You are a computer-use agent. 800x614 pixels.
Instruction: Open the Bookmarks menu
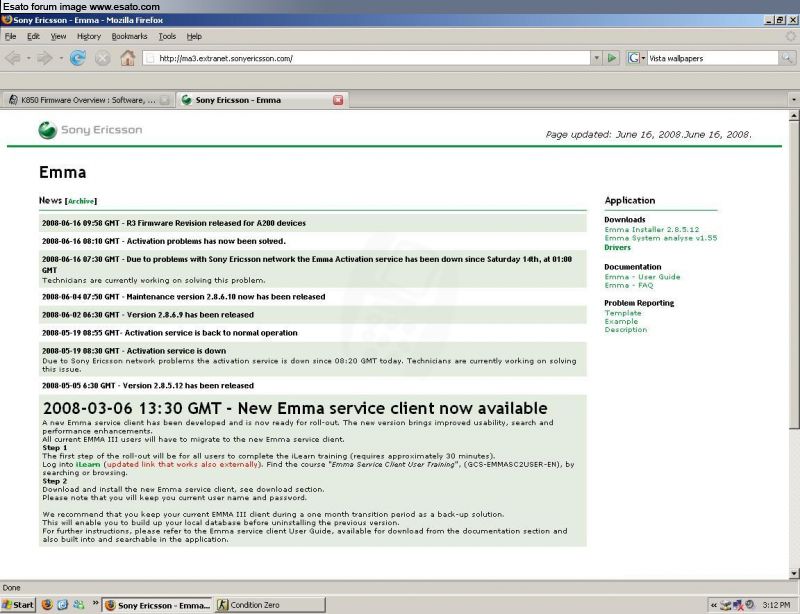coord(129,36)
